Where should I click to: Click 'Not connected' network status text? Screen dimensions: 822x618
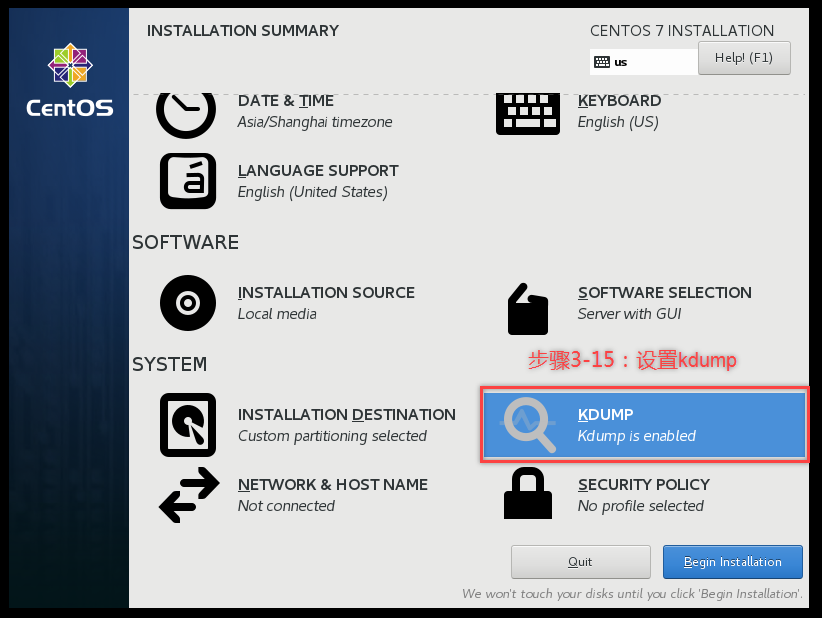[286, 506]
